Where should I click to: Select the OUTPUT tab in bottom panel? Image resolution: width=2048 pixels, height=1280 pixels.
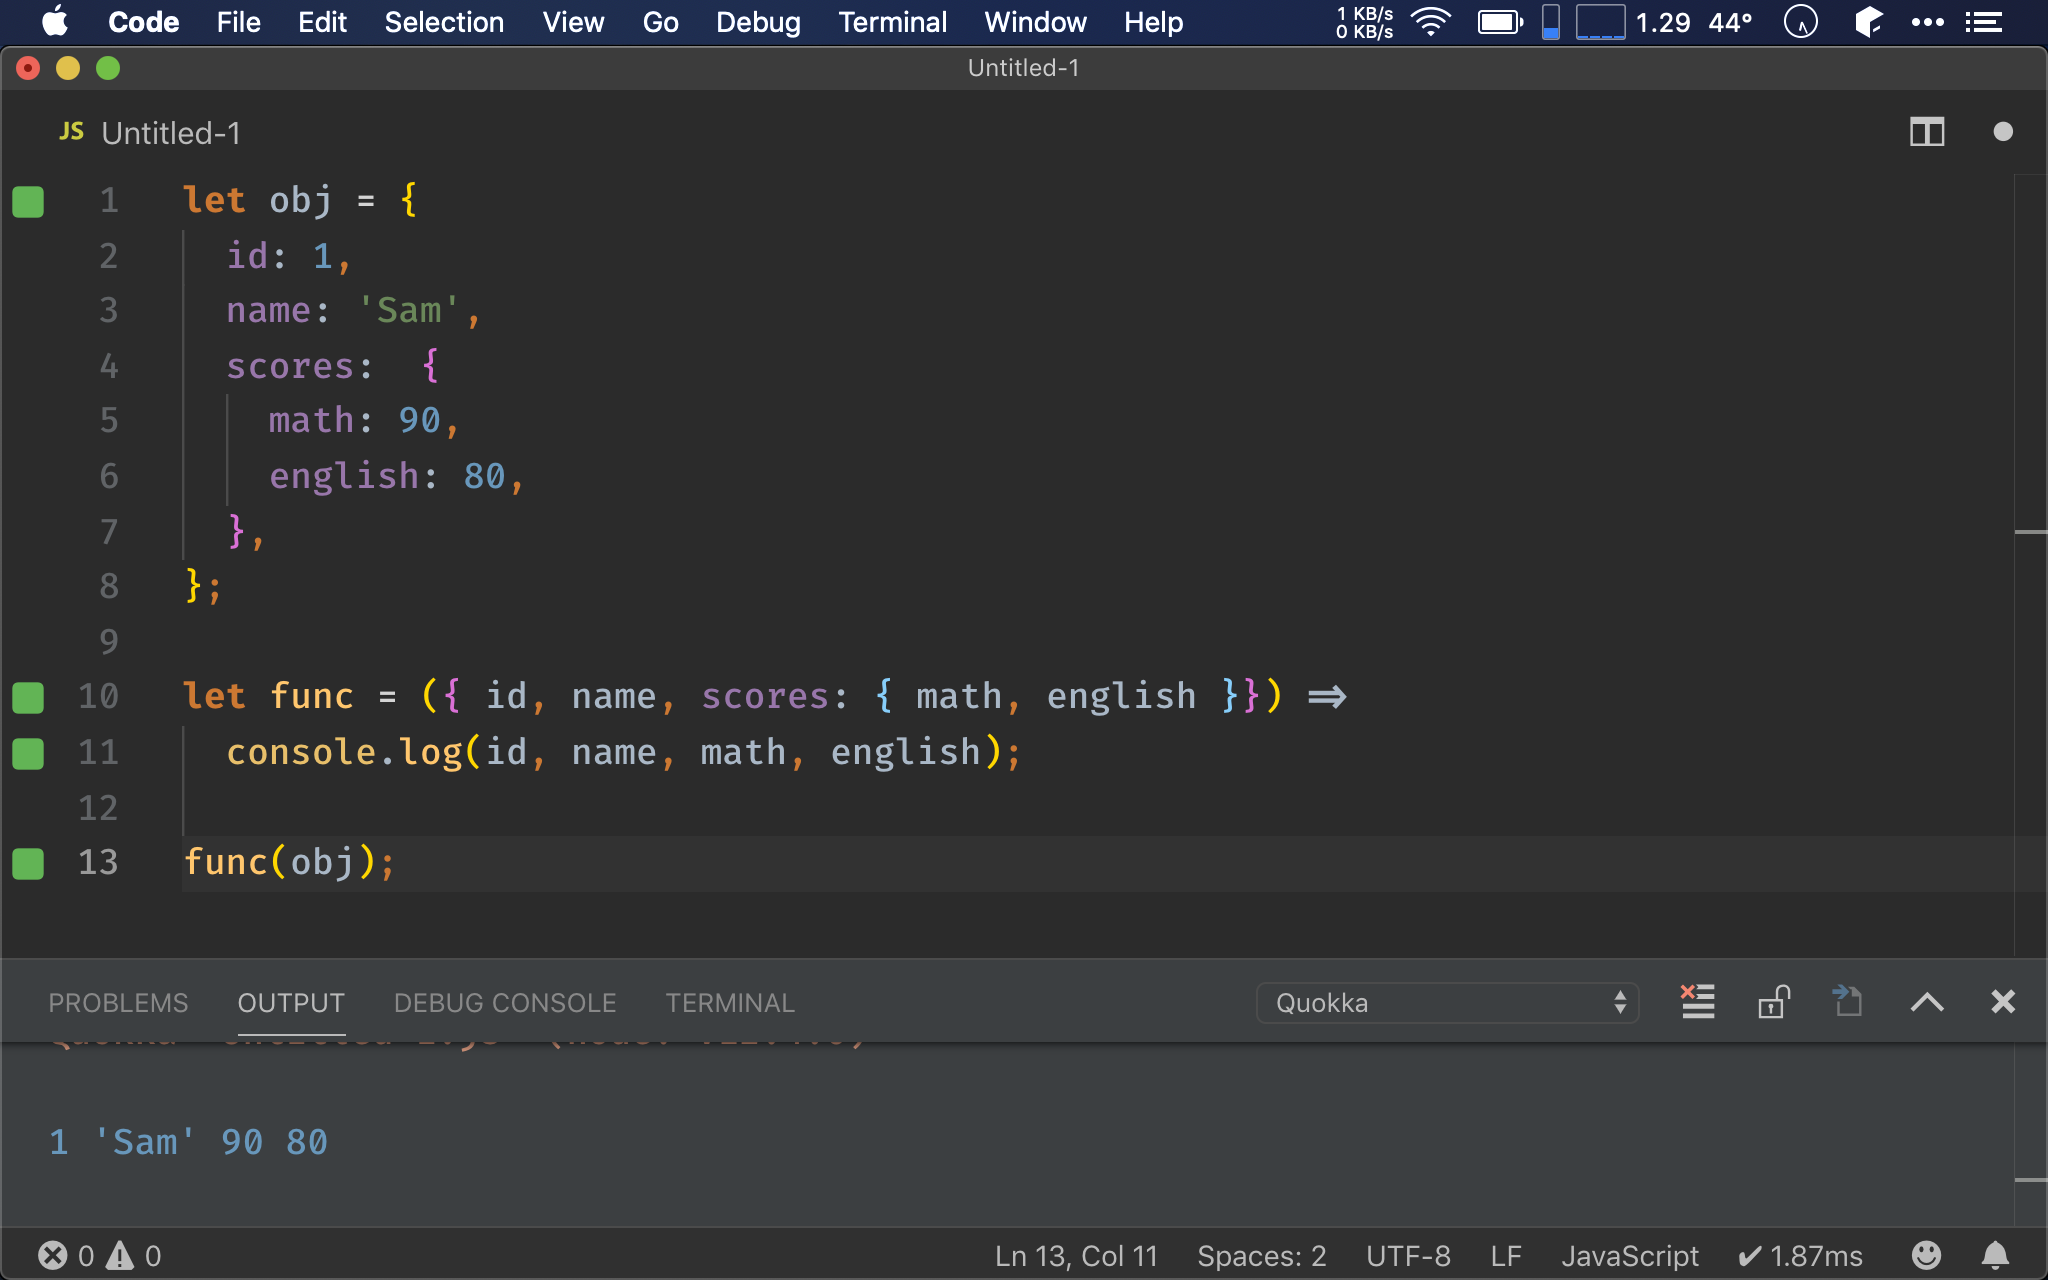pos(290,1003)
